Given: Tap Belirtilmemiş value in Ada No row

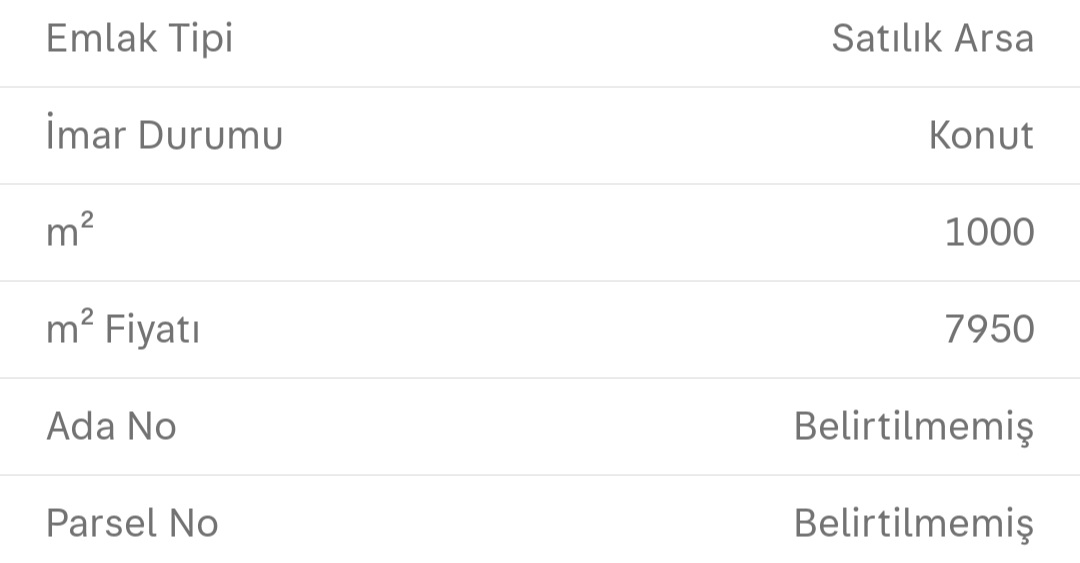Looking at the screenshot, I should 913,427.
